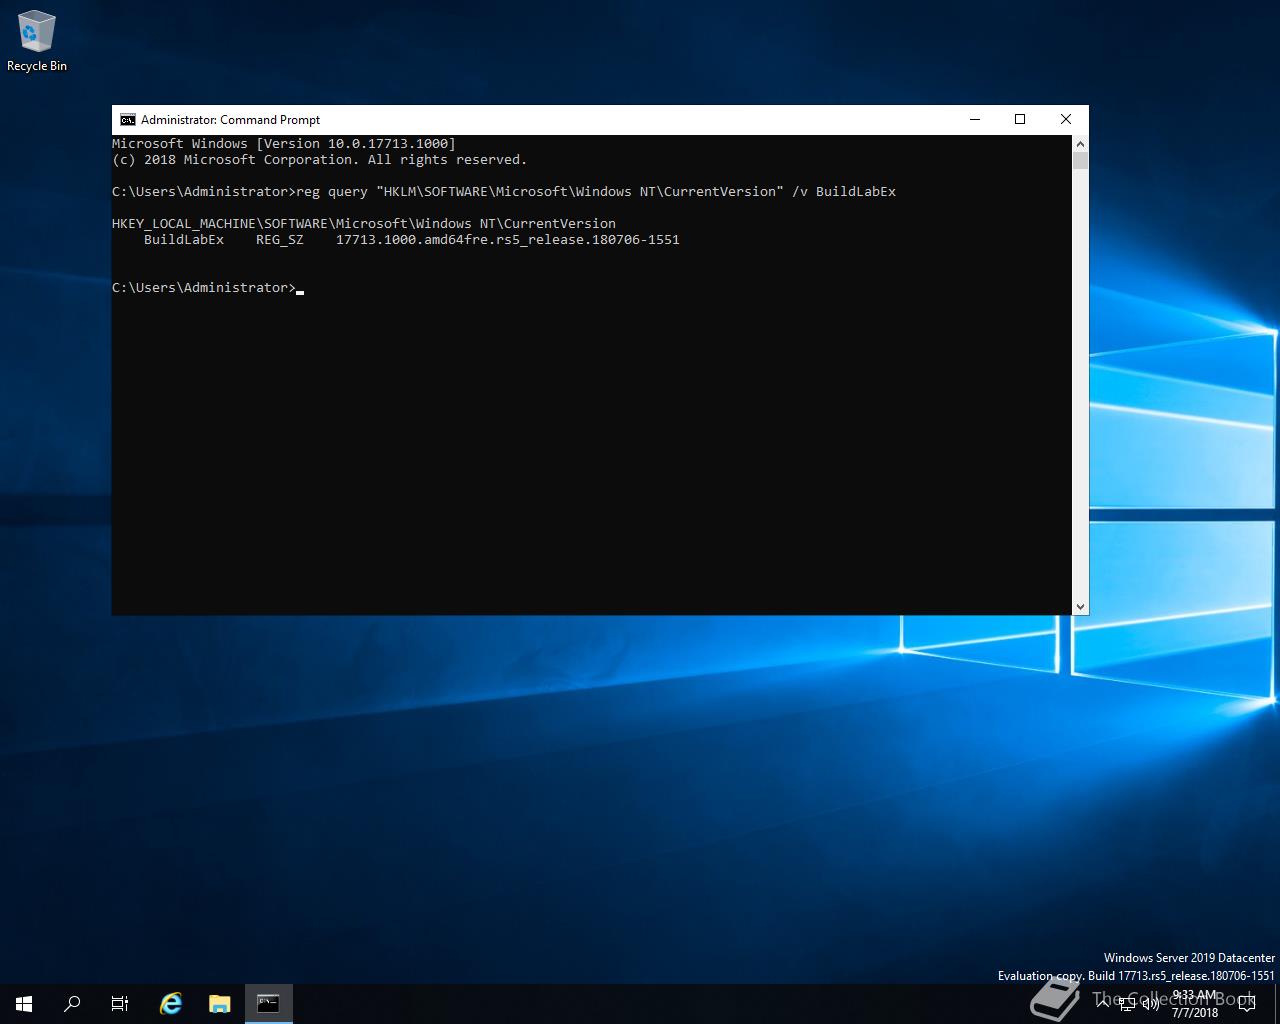The width and height of the screenshot is (1280, 1024).
Task: Open Task View on the taskbar
Action: pyautogui.click(x=120, y=1004)
